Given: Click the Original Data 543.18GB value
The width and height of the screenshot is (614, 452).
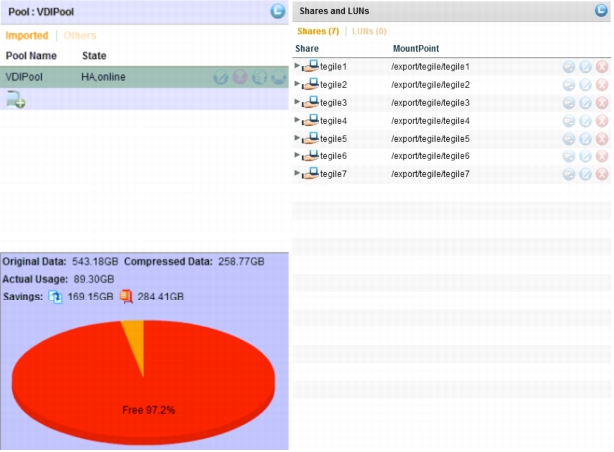Looking at the screenshot, I should pyautogui.click(x=95, y=262).
